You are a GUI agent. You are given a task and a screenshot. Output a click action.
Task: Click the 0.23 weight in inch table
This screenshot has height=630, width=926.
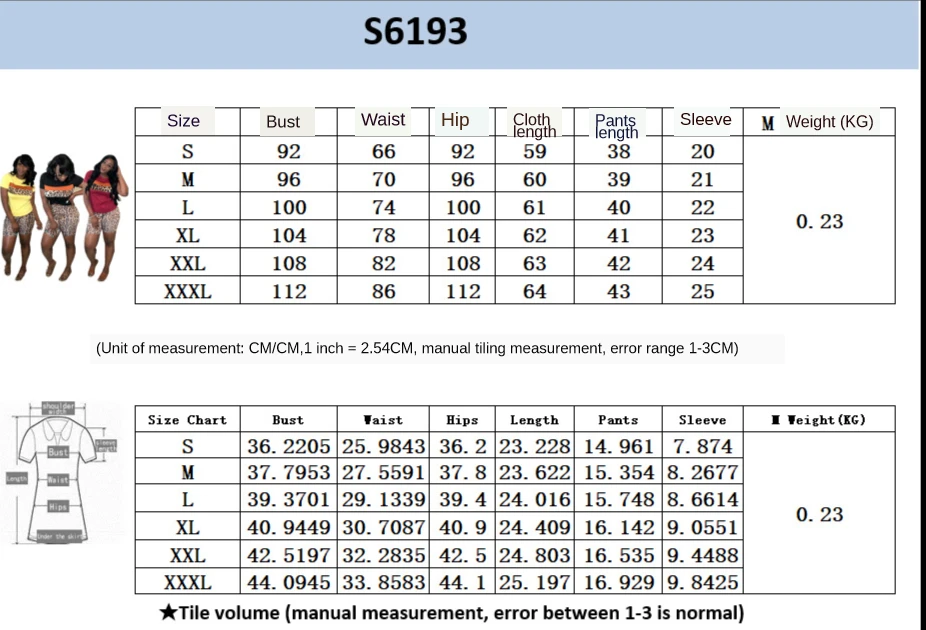(819, 514)
